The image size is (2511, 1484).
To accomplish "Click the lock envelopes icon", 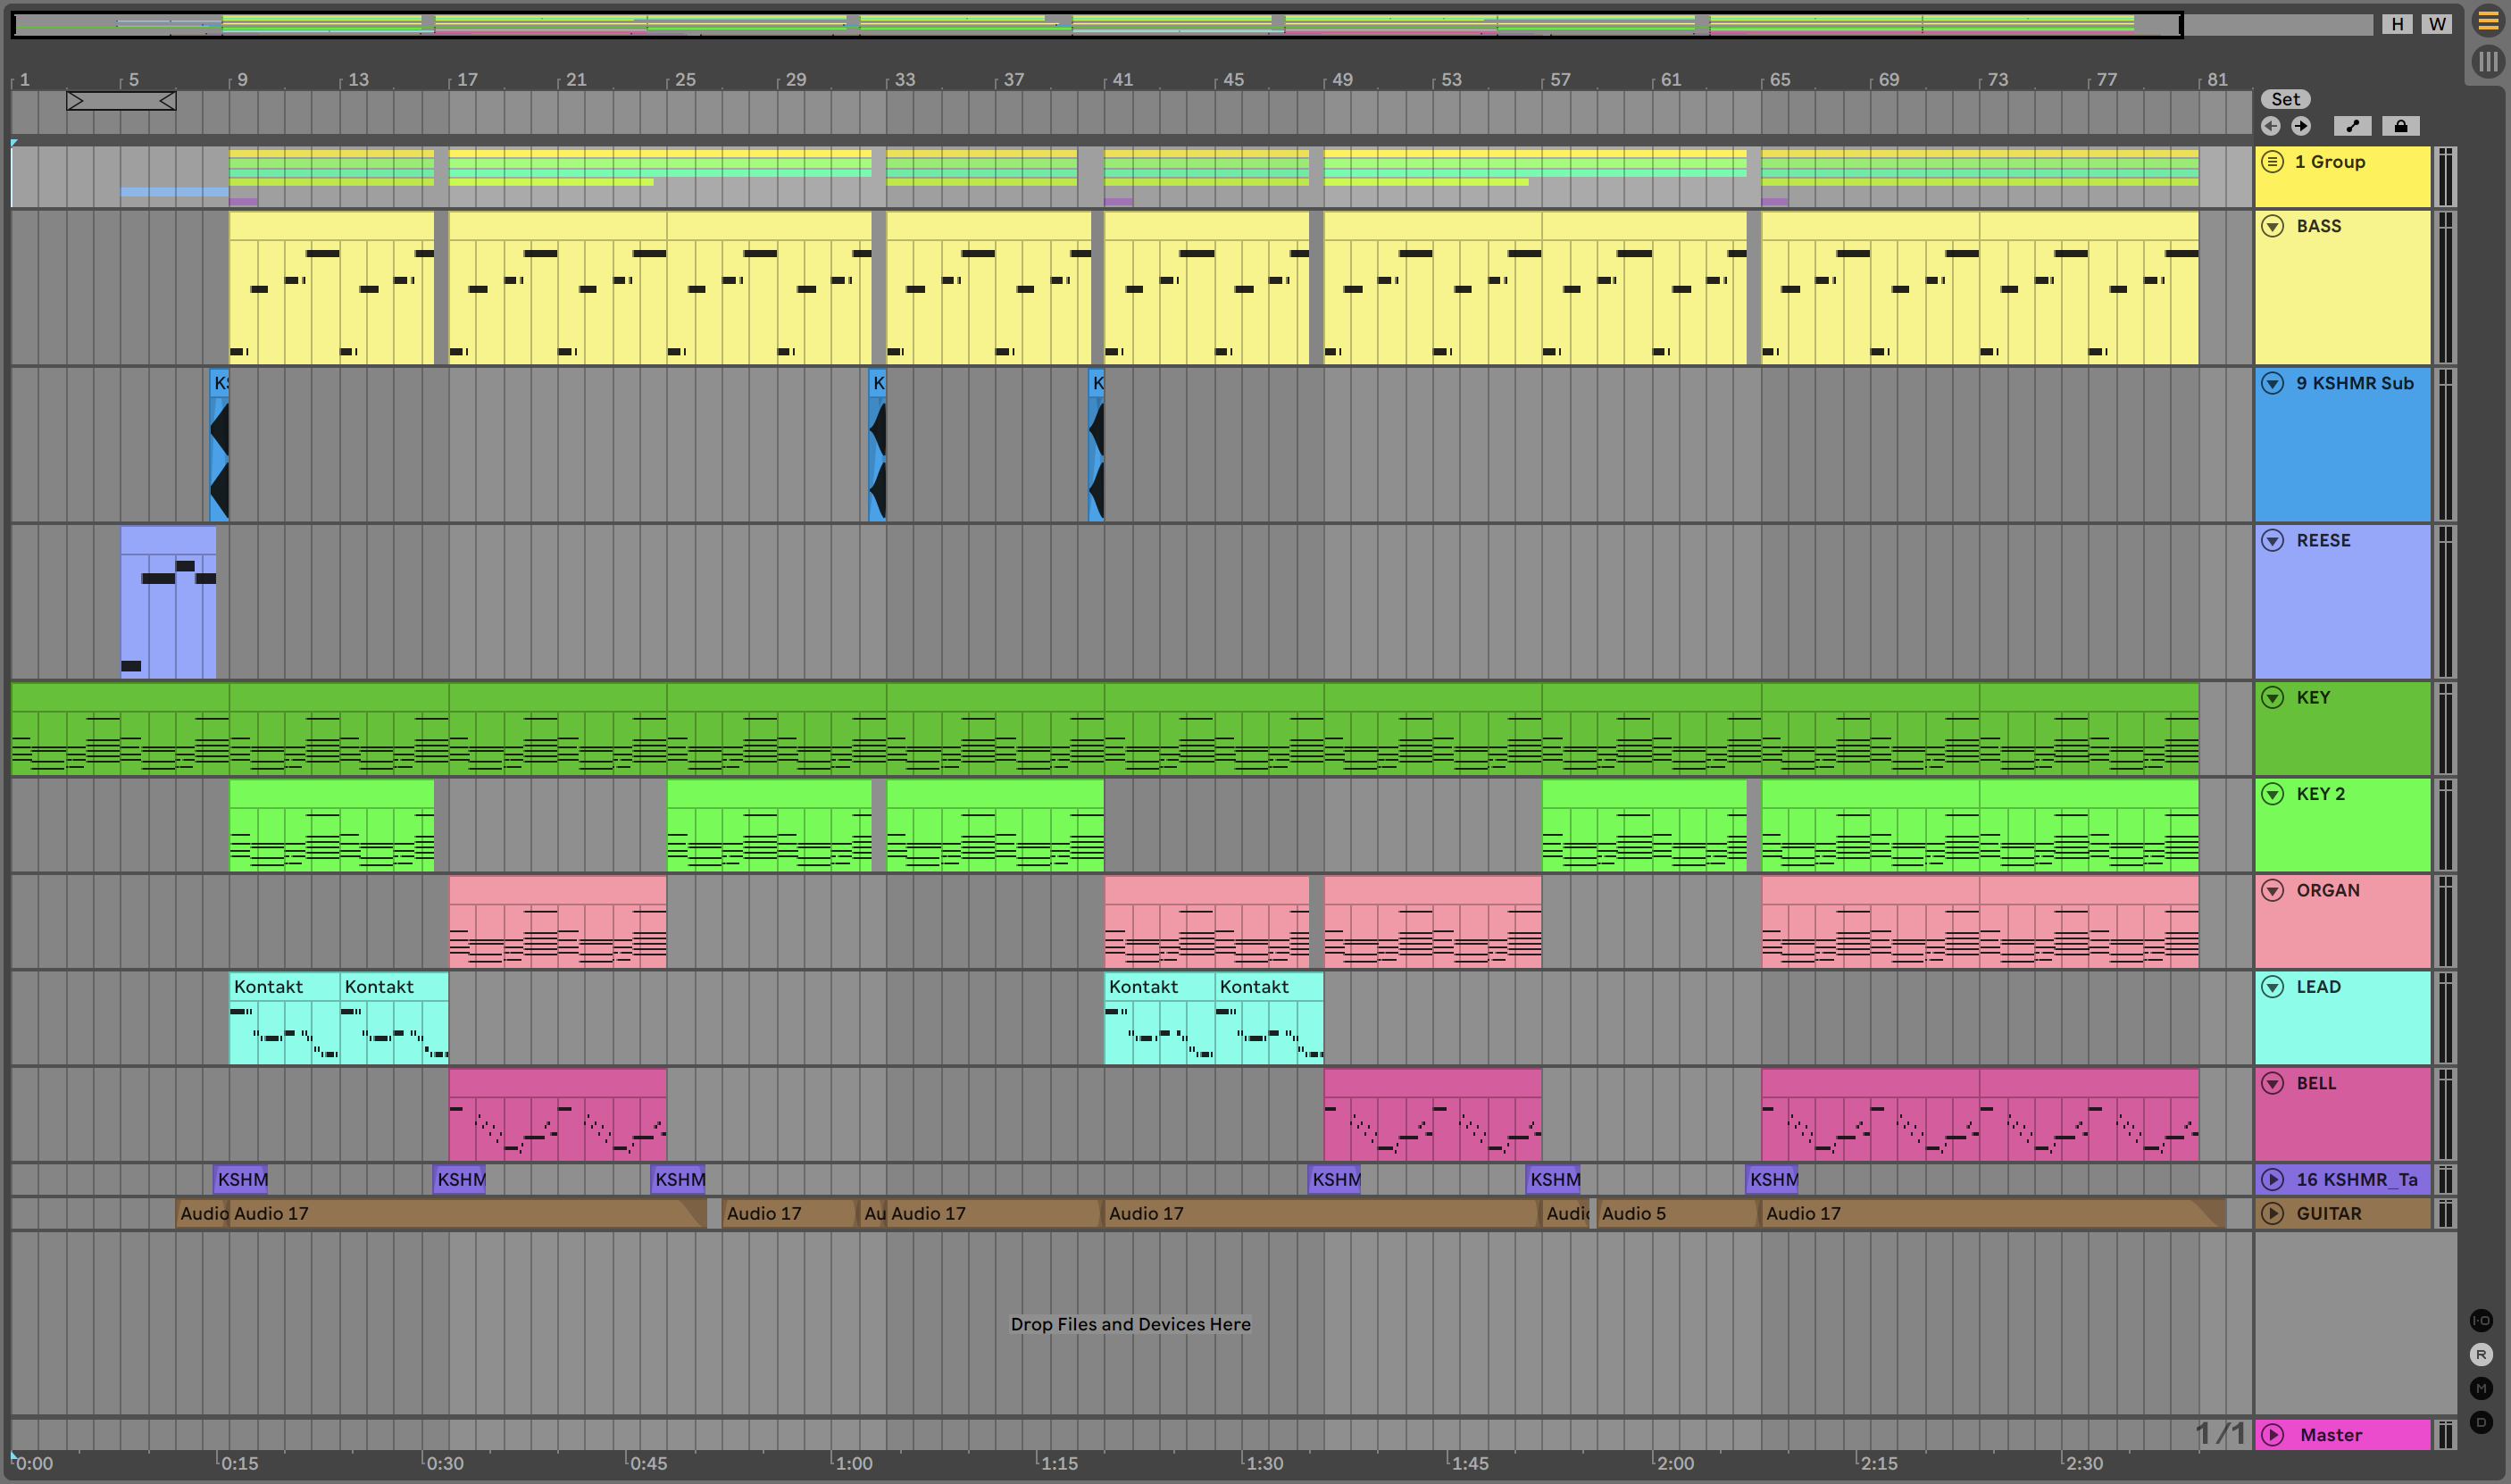I will [2400, 126].
